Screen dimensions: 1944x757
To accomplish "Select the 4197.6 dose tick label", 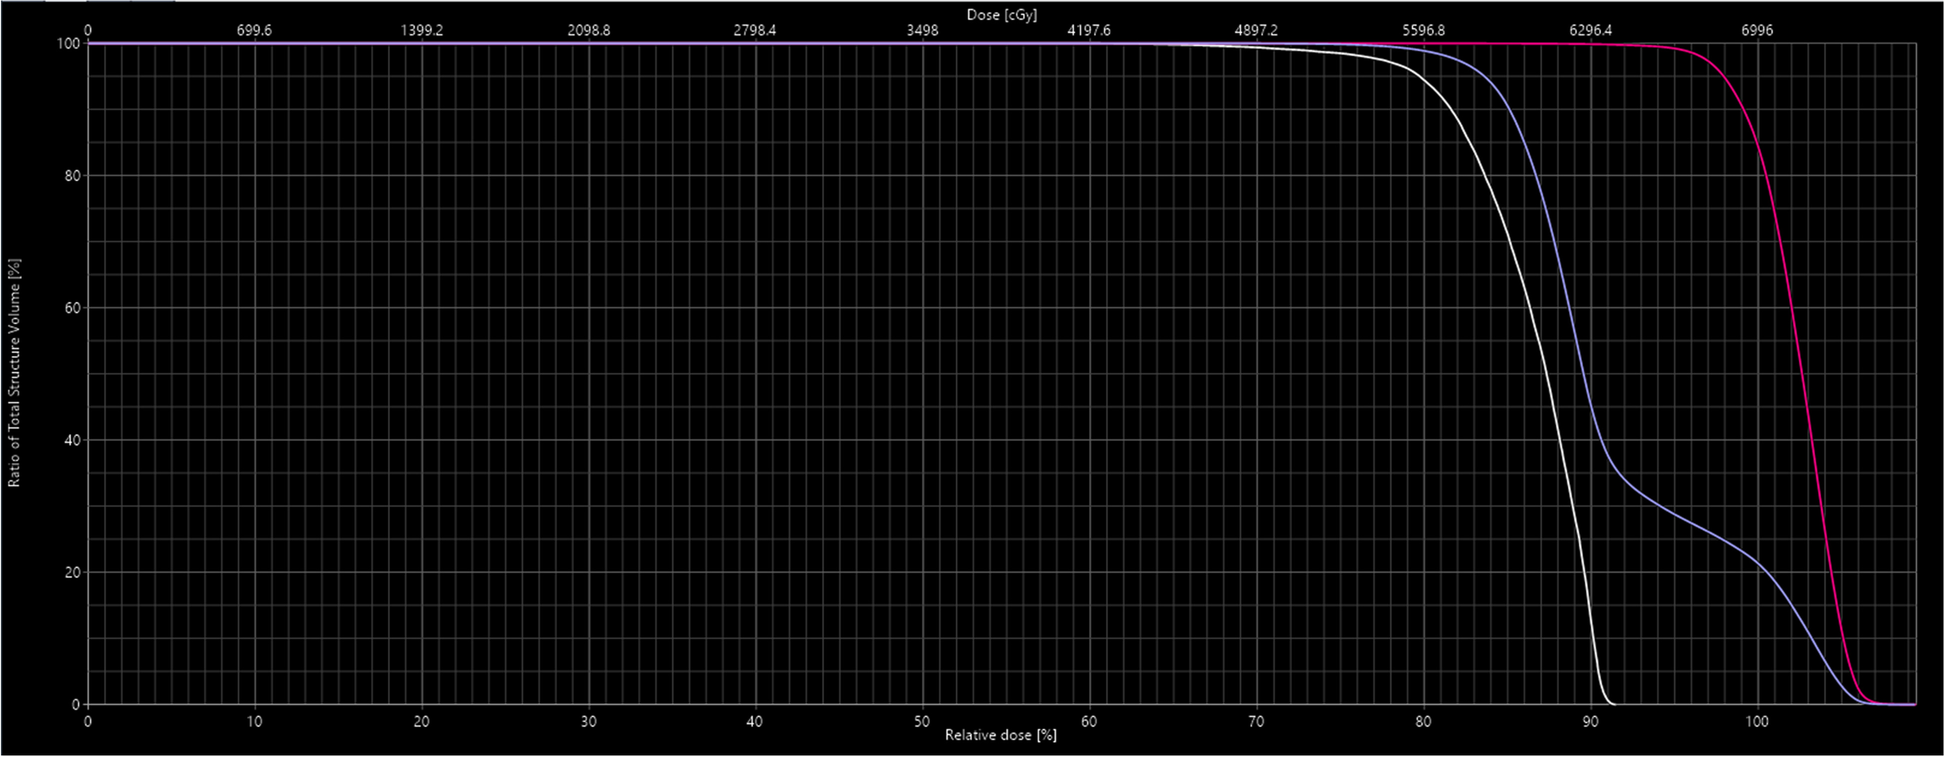I will pos(1089,30).
